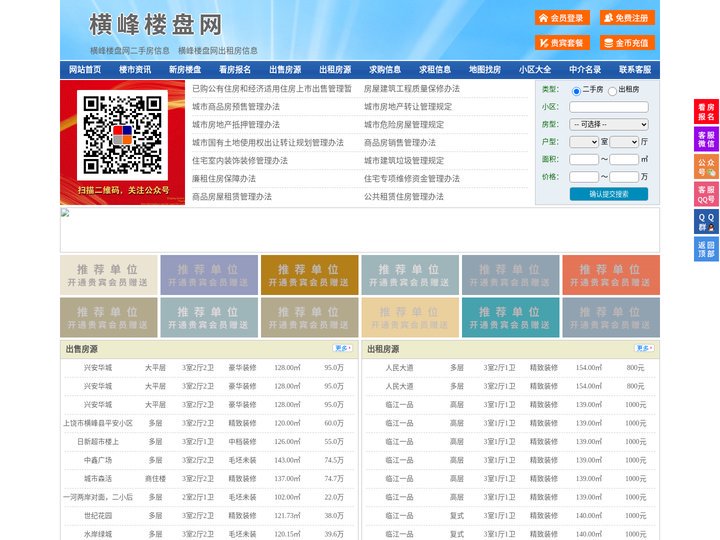This screenshot has width=720, height=540.
Task: Open 商品房销售管理办法 link
Action: tap(400, 143)
